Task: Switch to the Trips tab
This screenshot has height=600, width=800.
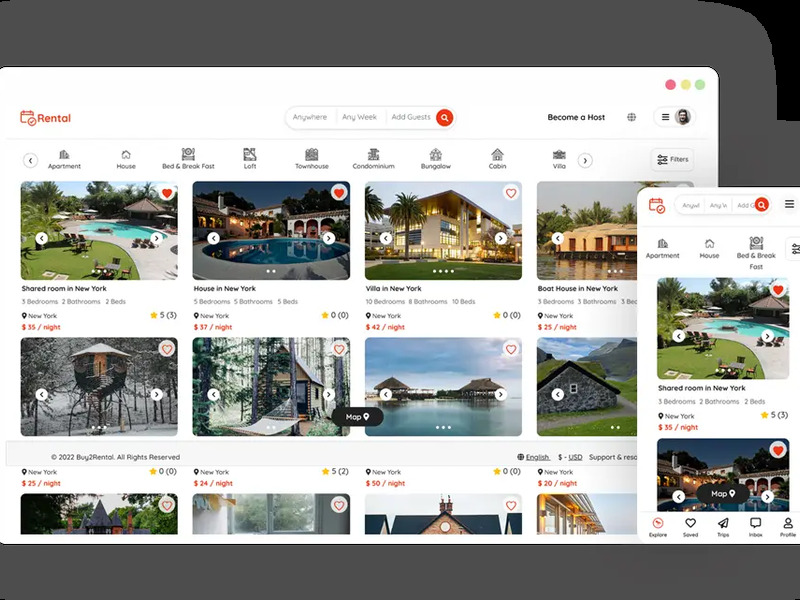Action: 723,526
